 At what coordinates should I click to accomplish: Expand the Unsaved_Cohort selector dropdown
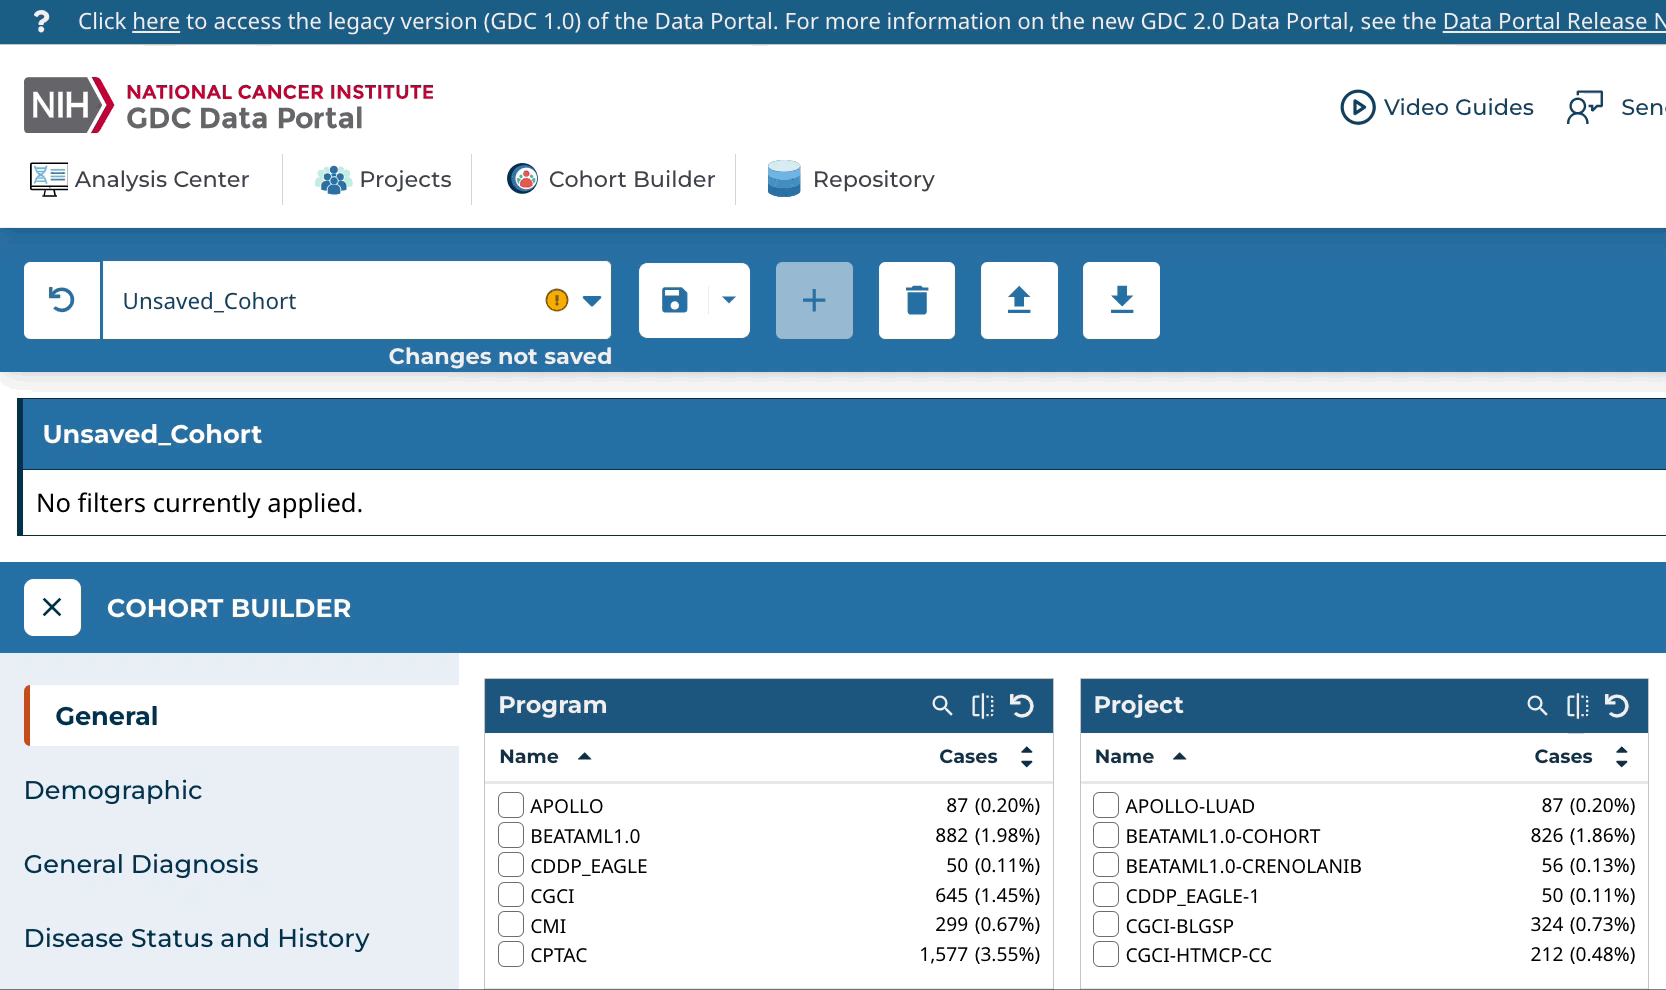pos(591,301)
